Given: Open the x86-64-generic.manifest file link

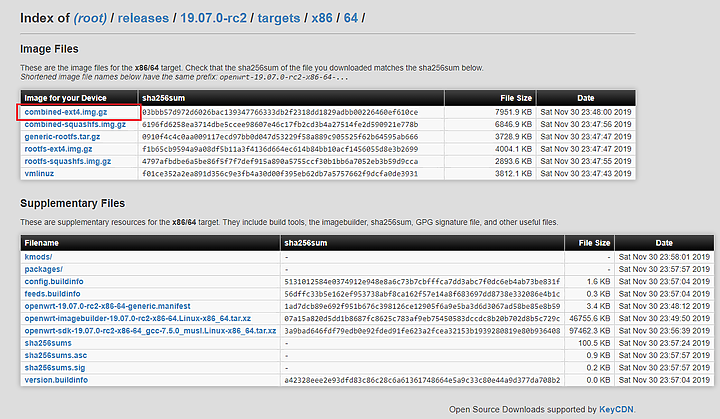Looking at the screenshot, I should click(107, 306).
